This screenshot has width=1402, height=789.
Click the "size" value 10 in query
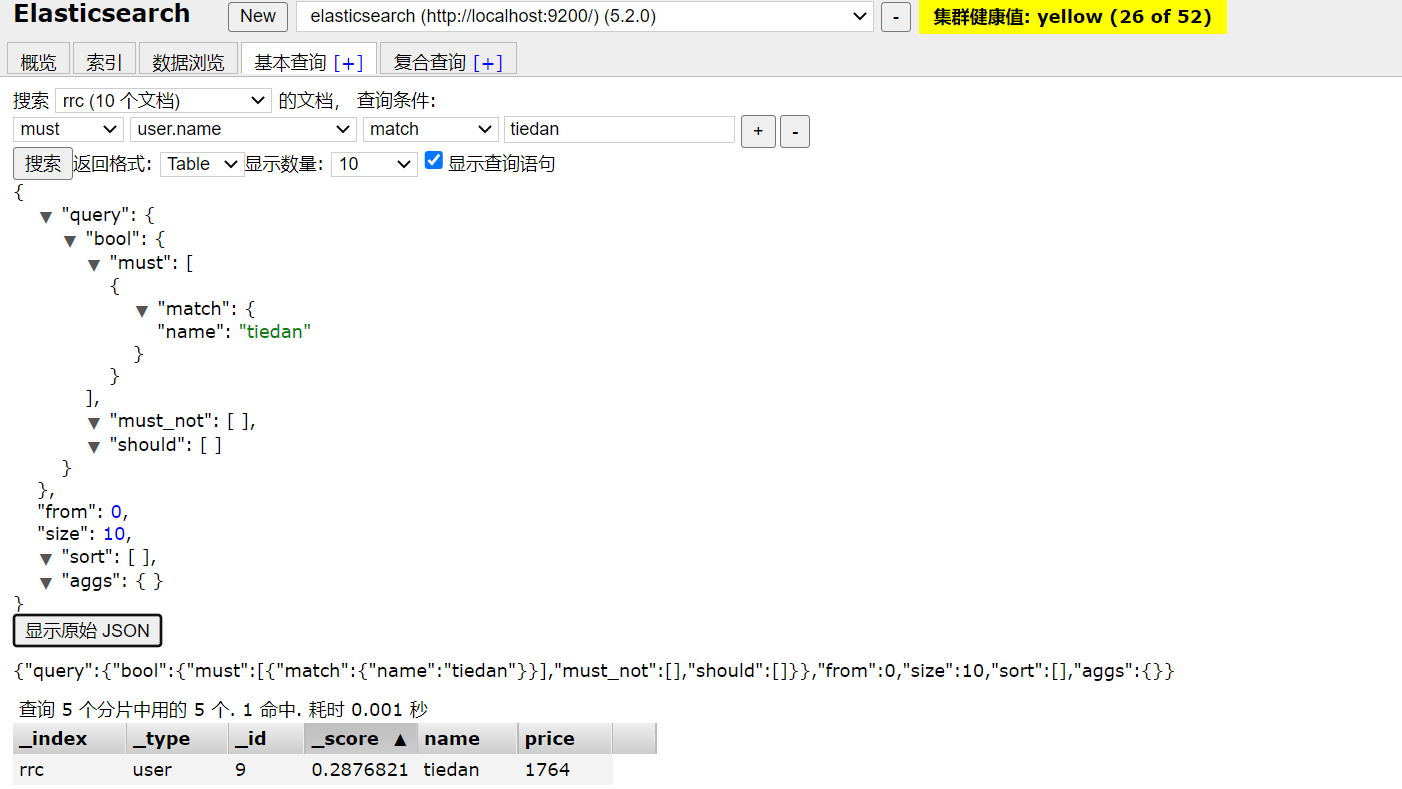114,534
